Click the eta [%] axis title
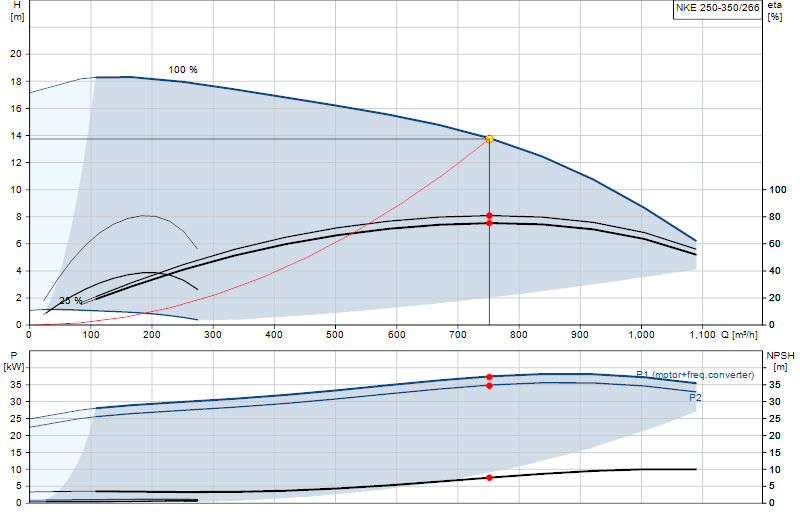This screenshot has height=520, width=800. (774, 11)
